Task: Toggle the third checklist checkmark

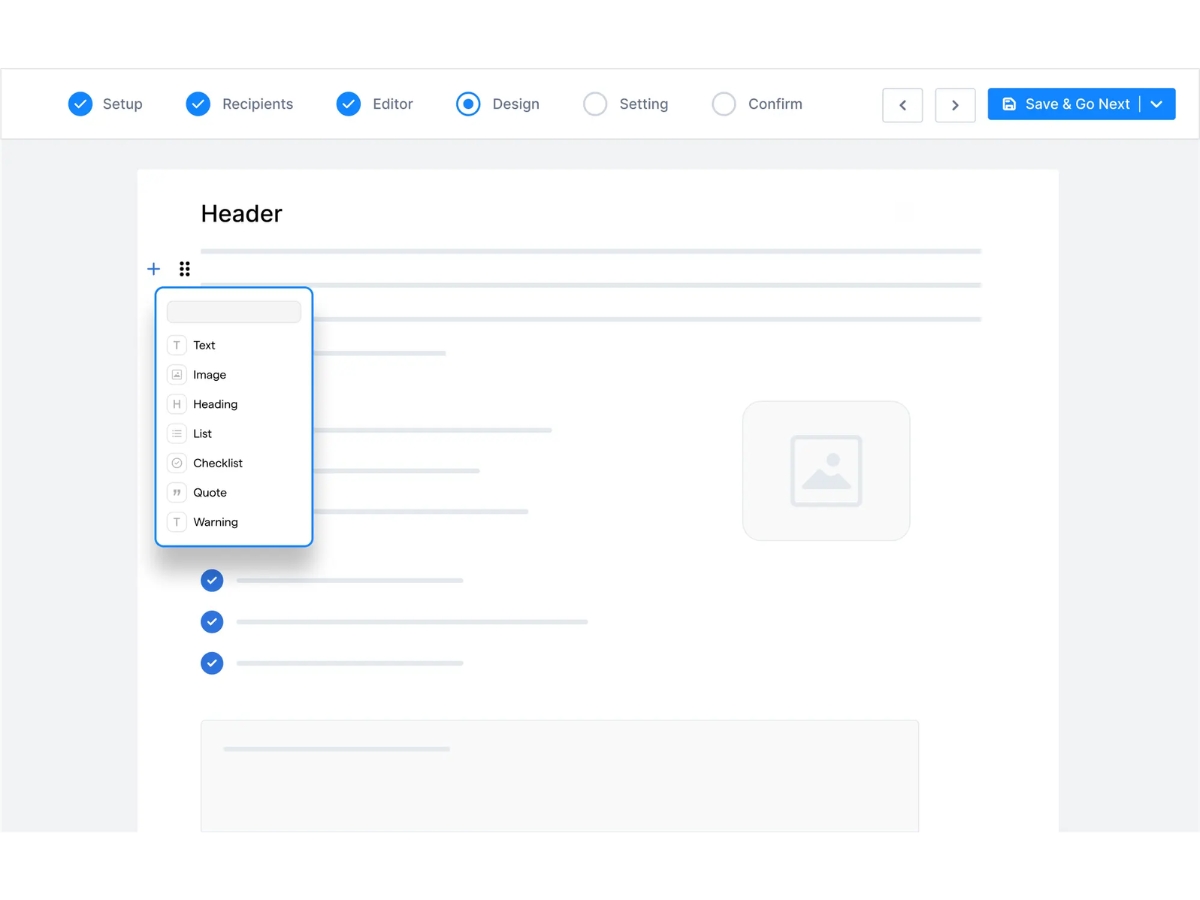Action: (212, 663)
